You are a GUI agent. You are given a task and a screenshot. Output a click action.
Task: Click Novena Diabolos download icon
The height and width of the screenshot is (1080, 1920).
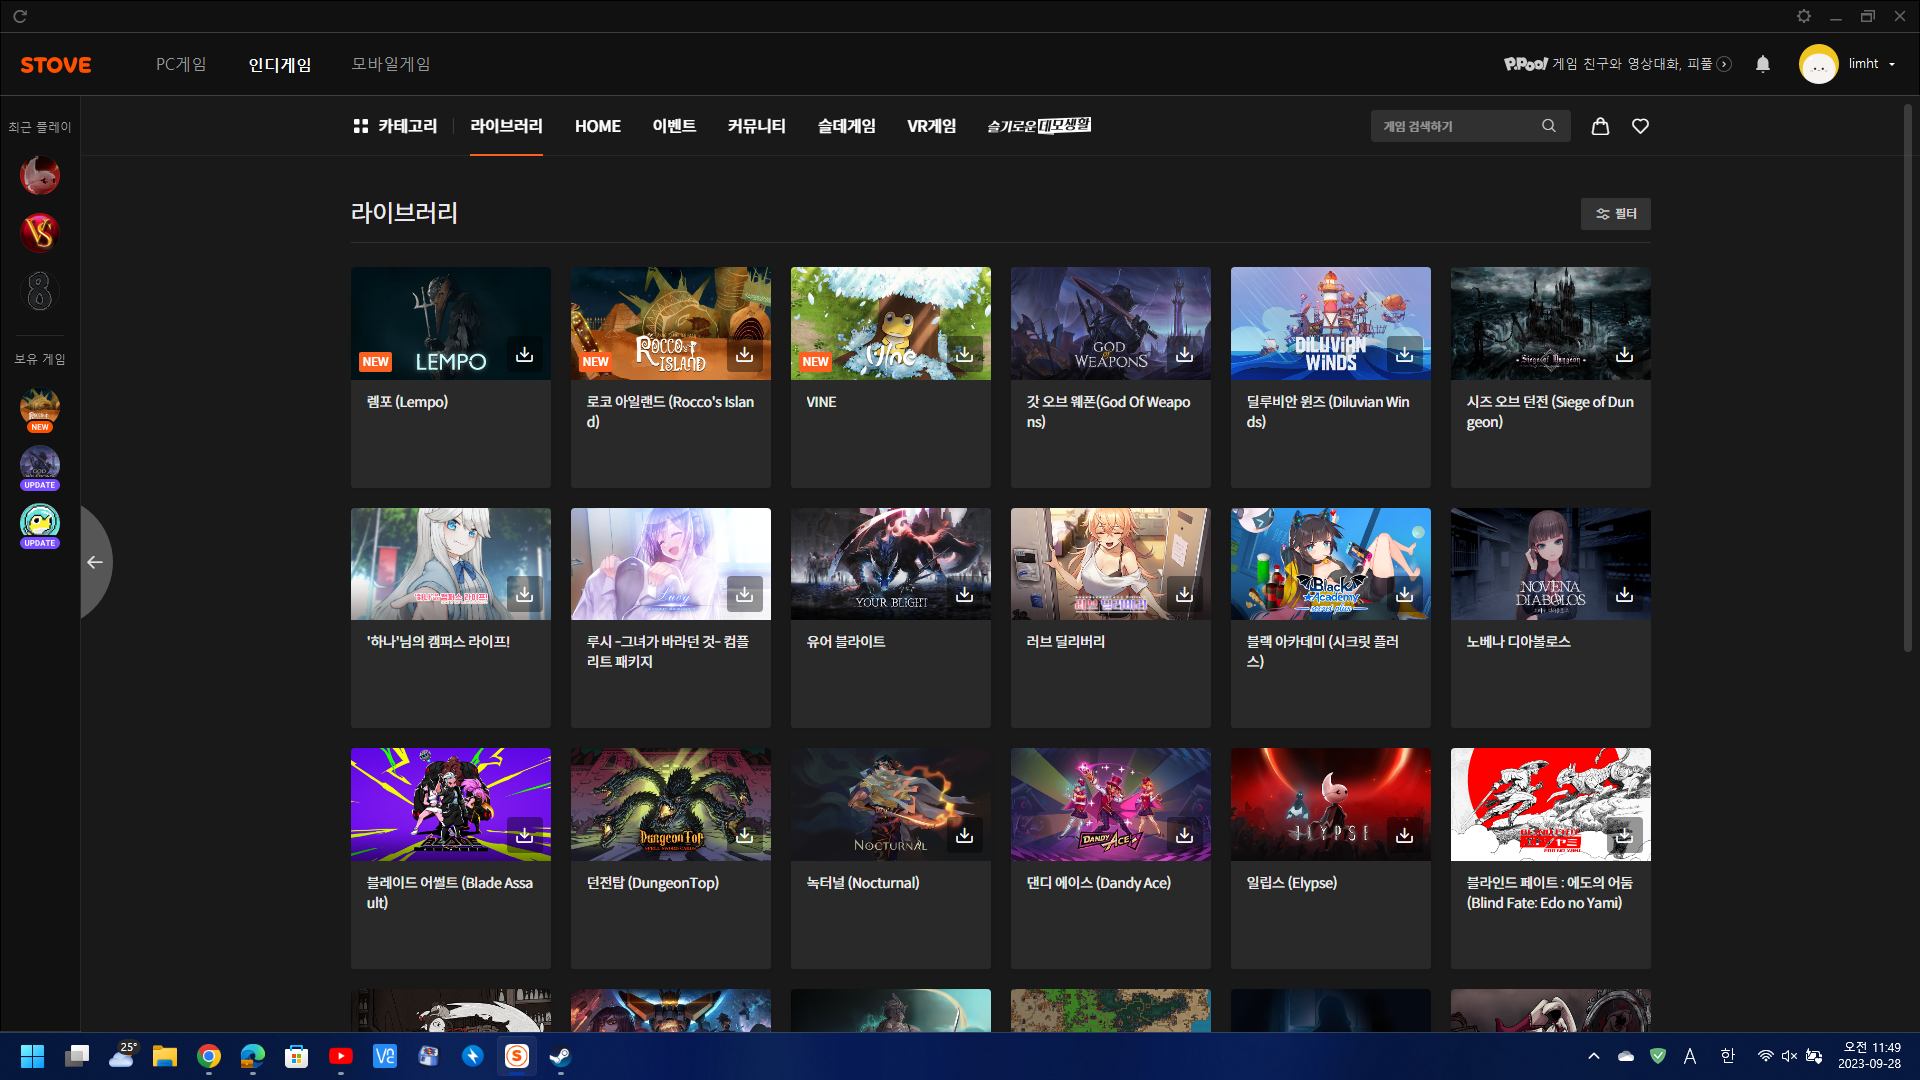1624,594
